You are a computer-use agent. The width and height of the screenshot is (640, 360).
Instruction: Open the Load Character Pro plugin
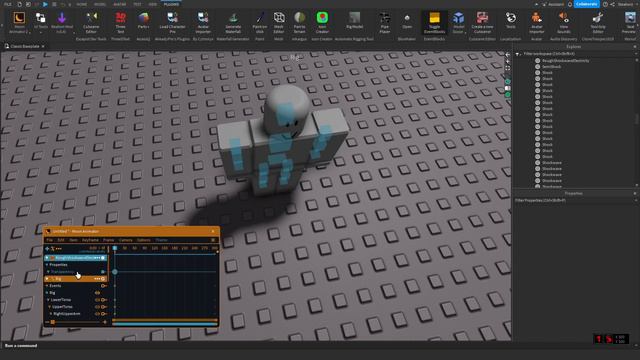pyautogui.click(x=172, y=22)
